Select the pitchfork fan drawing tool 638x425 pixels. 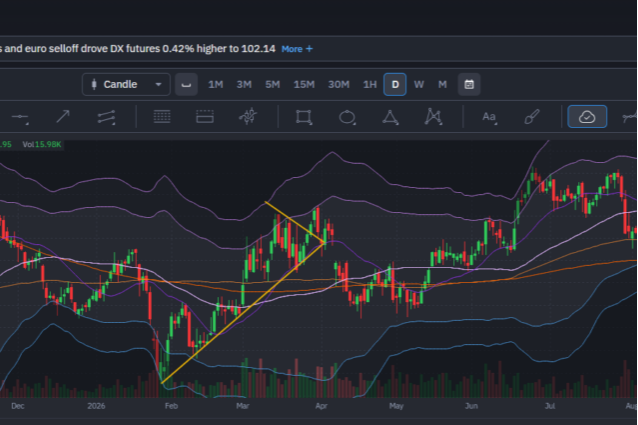(x=248, y=117)
